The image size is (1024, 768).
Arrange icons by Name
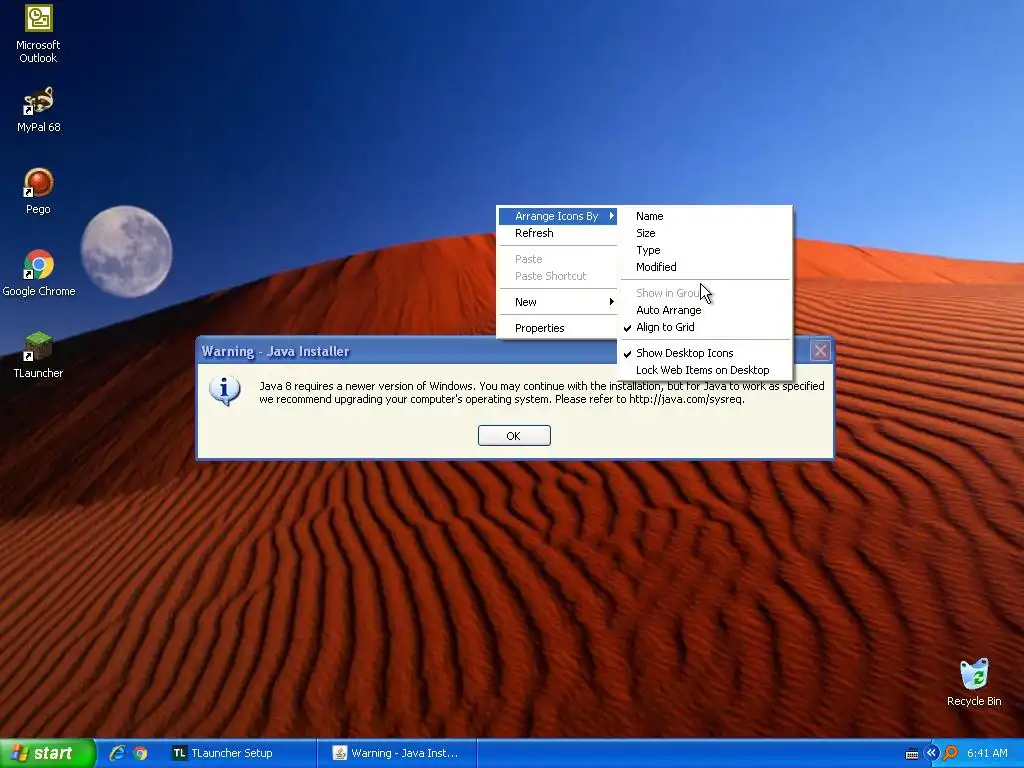[705, 216]
